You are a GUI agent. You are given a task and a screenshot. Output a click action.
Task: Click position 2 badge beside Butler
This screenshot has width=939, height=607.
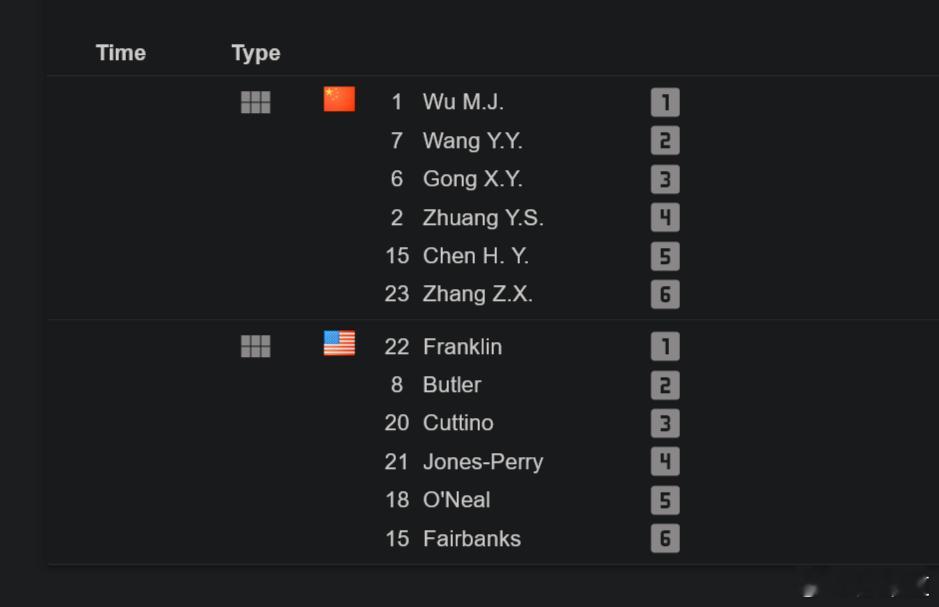point(665,385)
